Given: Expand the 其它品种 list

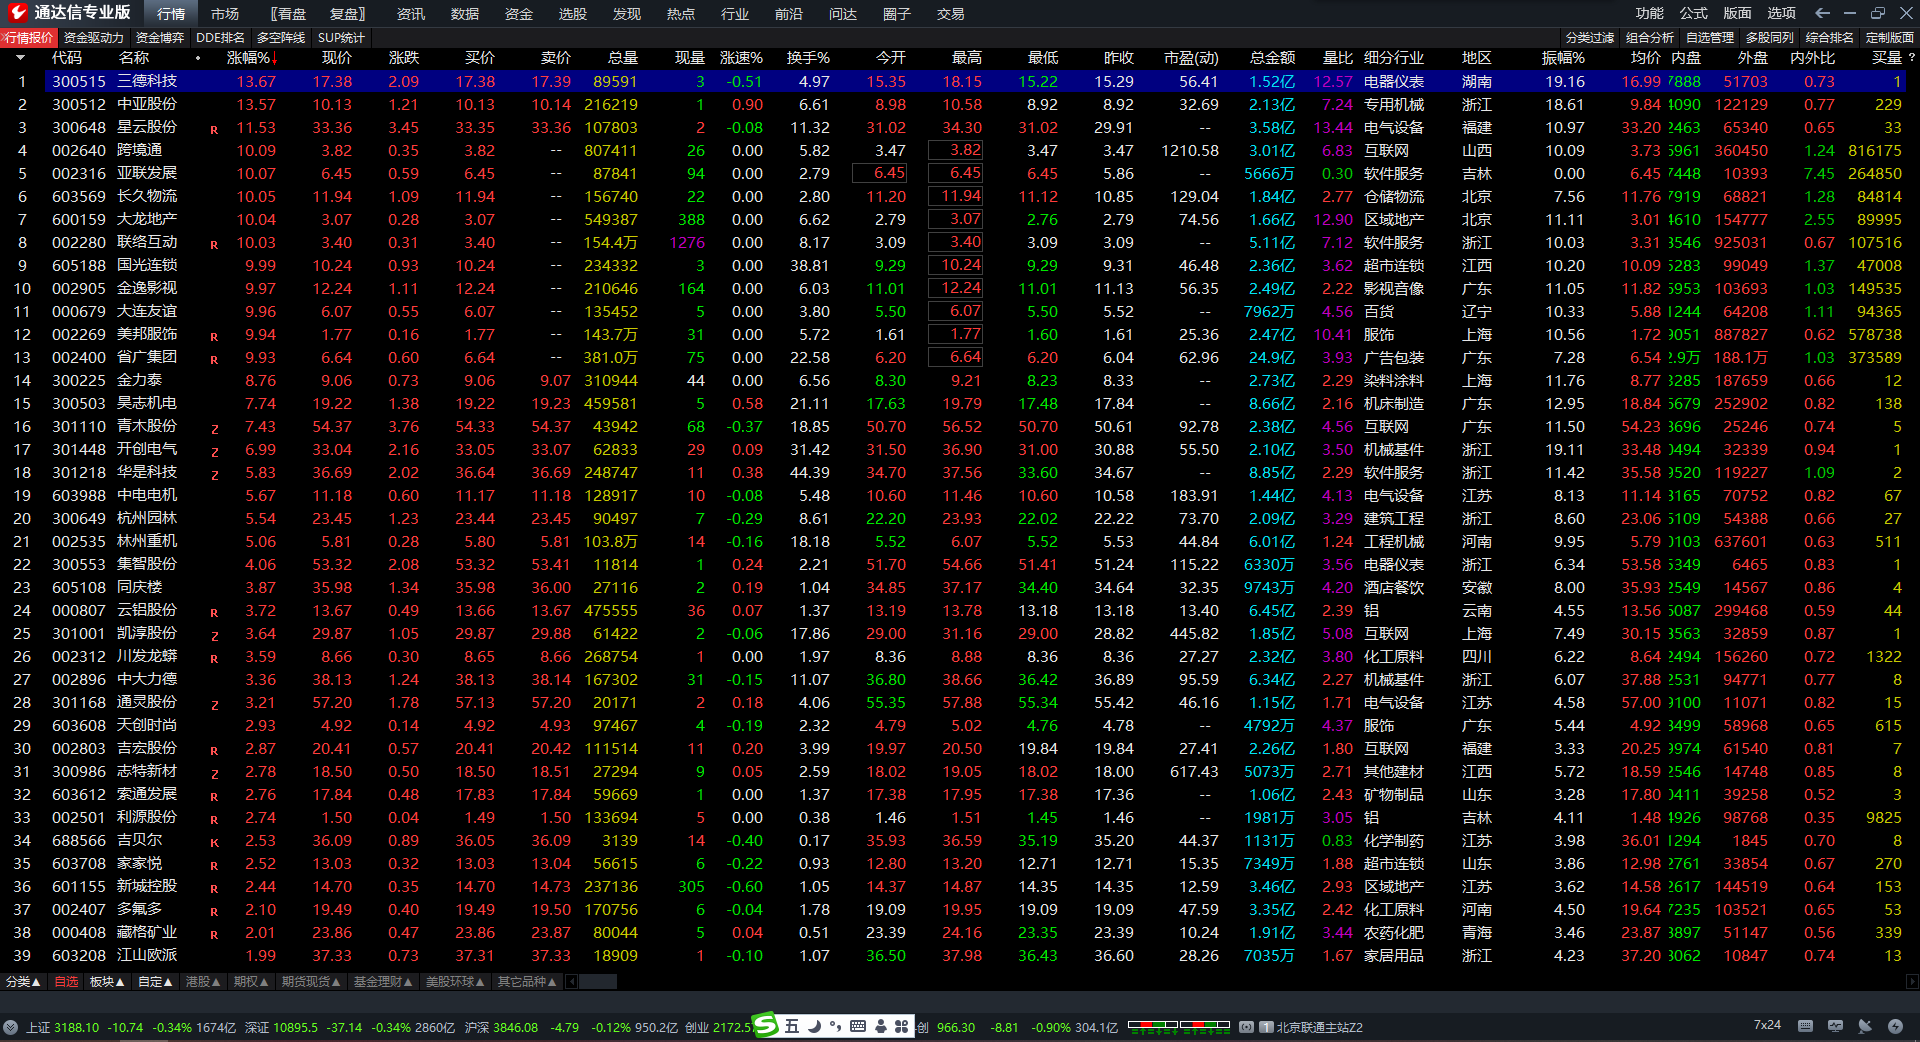Looking at the screenshot, I should tap(527, 982).
